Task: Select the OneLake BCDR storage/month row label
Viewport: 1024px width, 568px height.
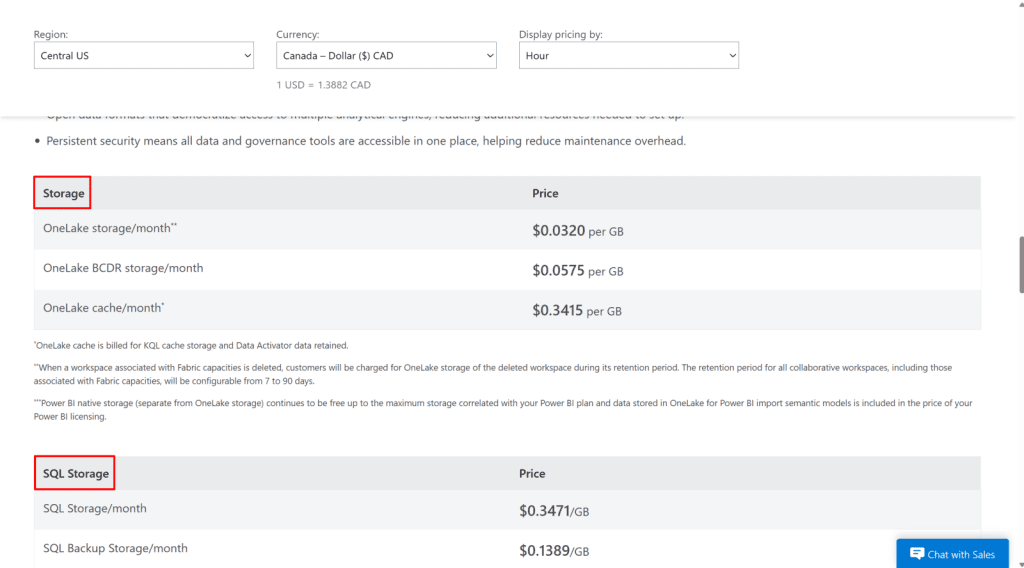Action: pos(123,268)
